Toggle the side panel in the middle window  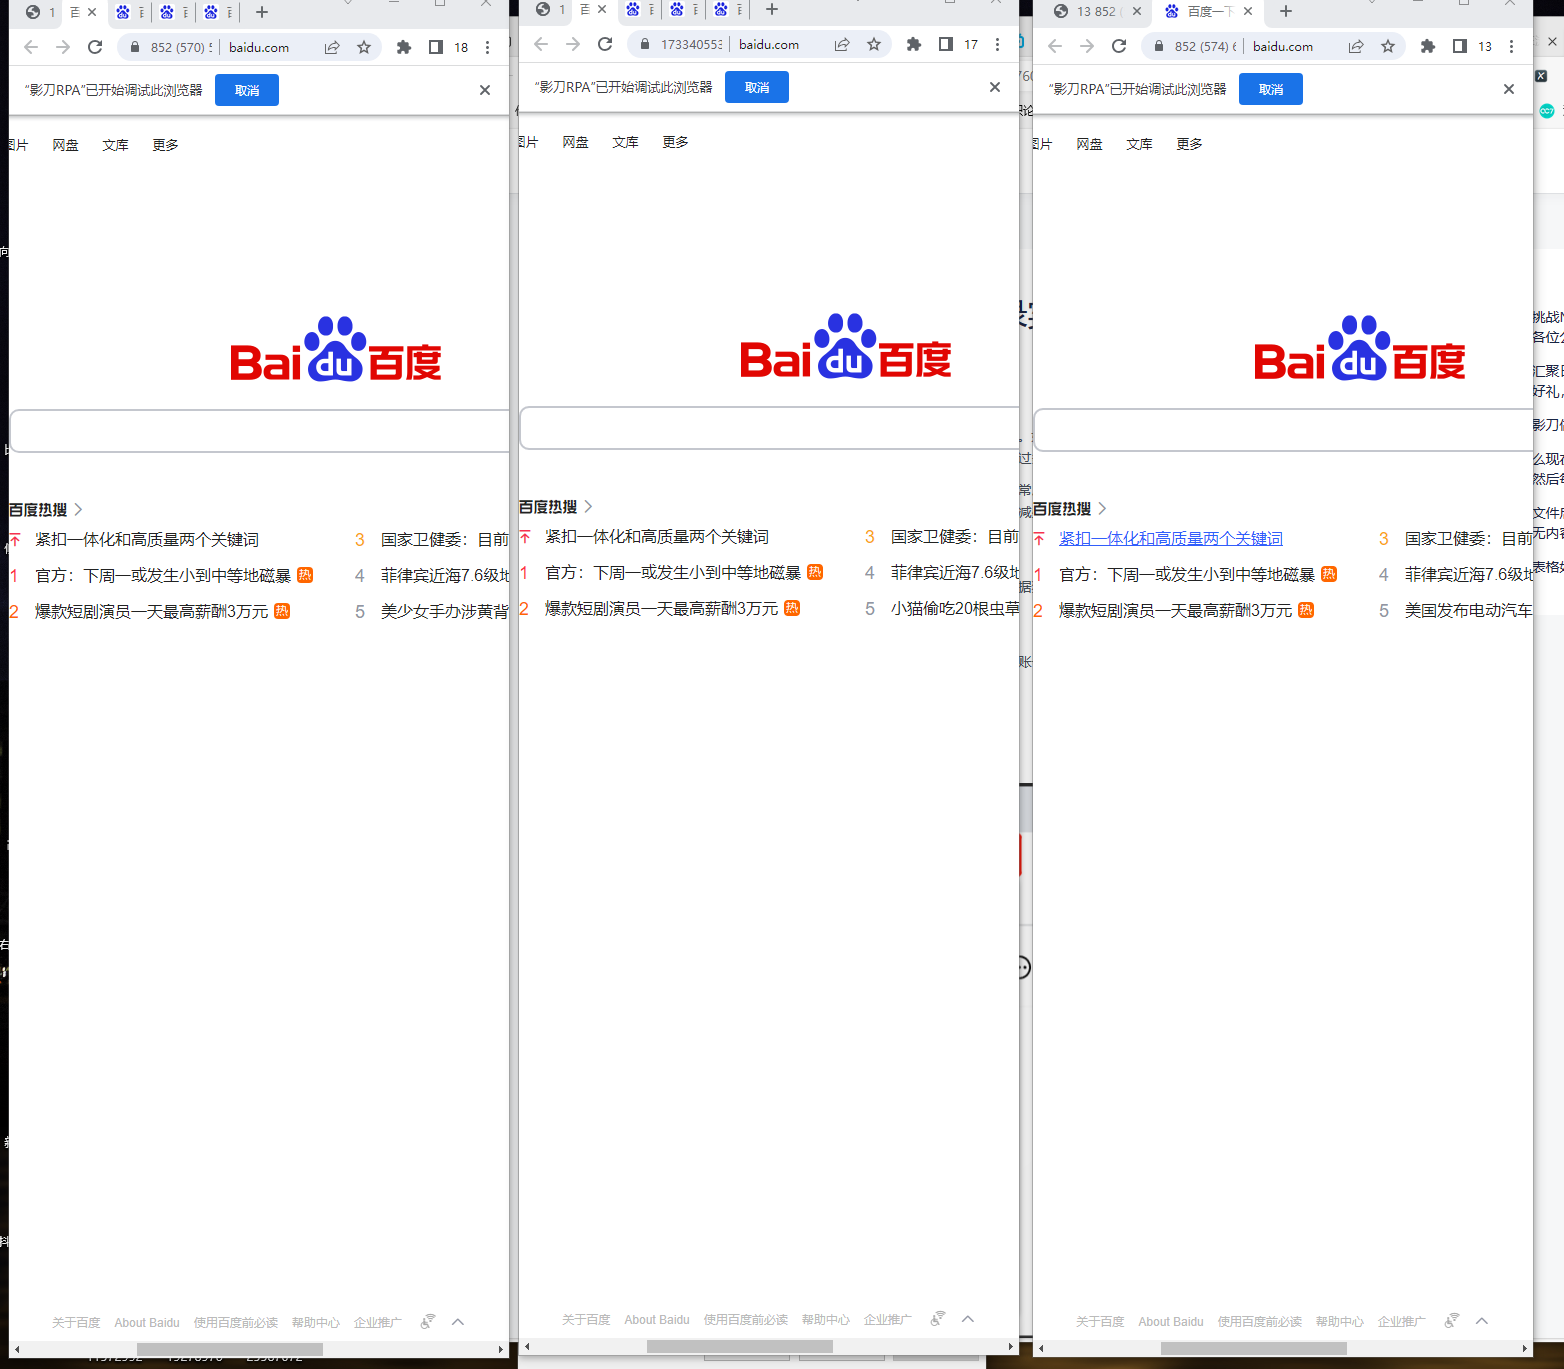946,44
